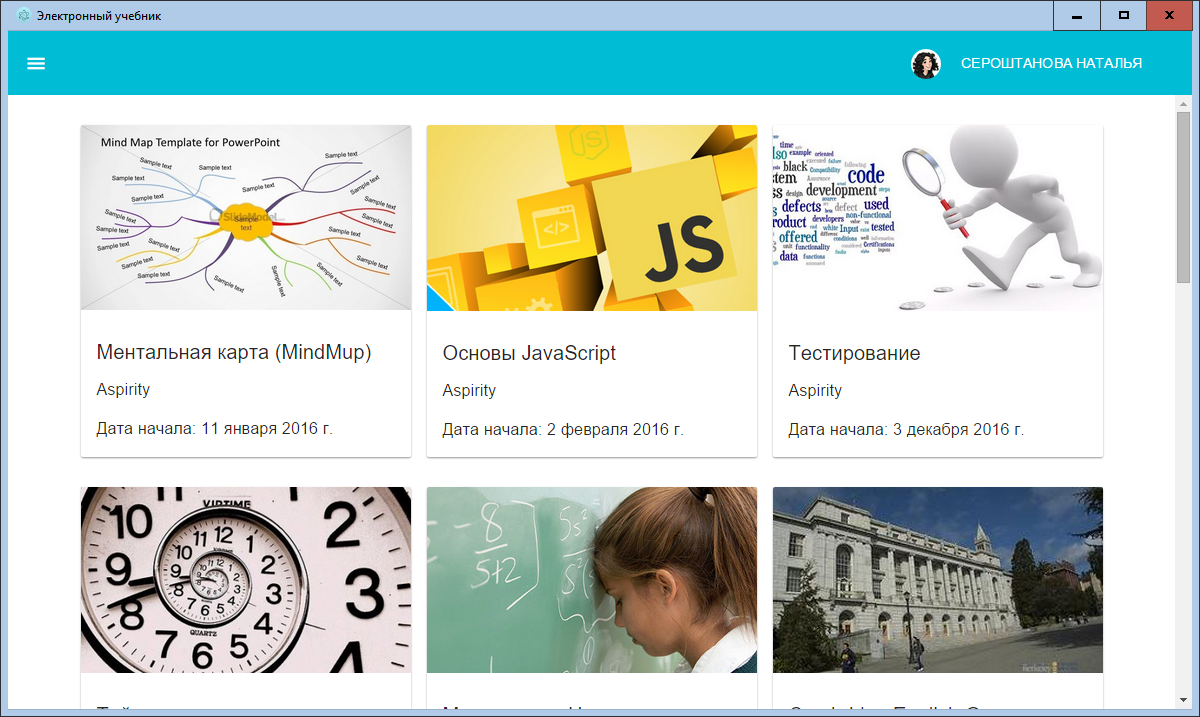Open the spiral clock course image
1200x717 pixels.
click(x=246, y=580)
